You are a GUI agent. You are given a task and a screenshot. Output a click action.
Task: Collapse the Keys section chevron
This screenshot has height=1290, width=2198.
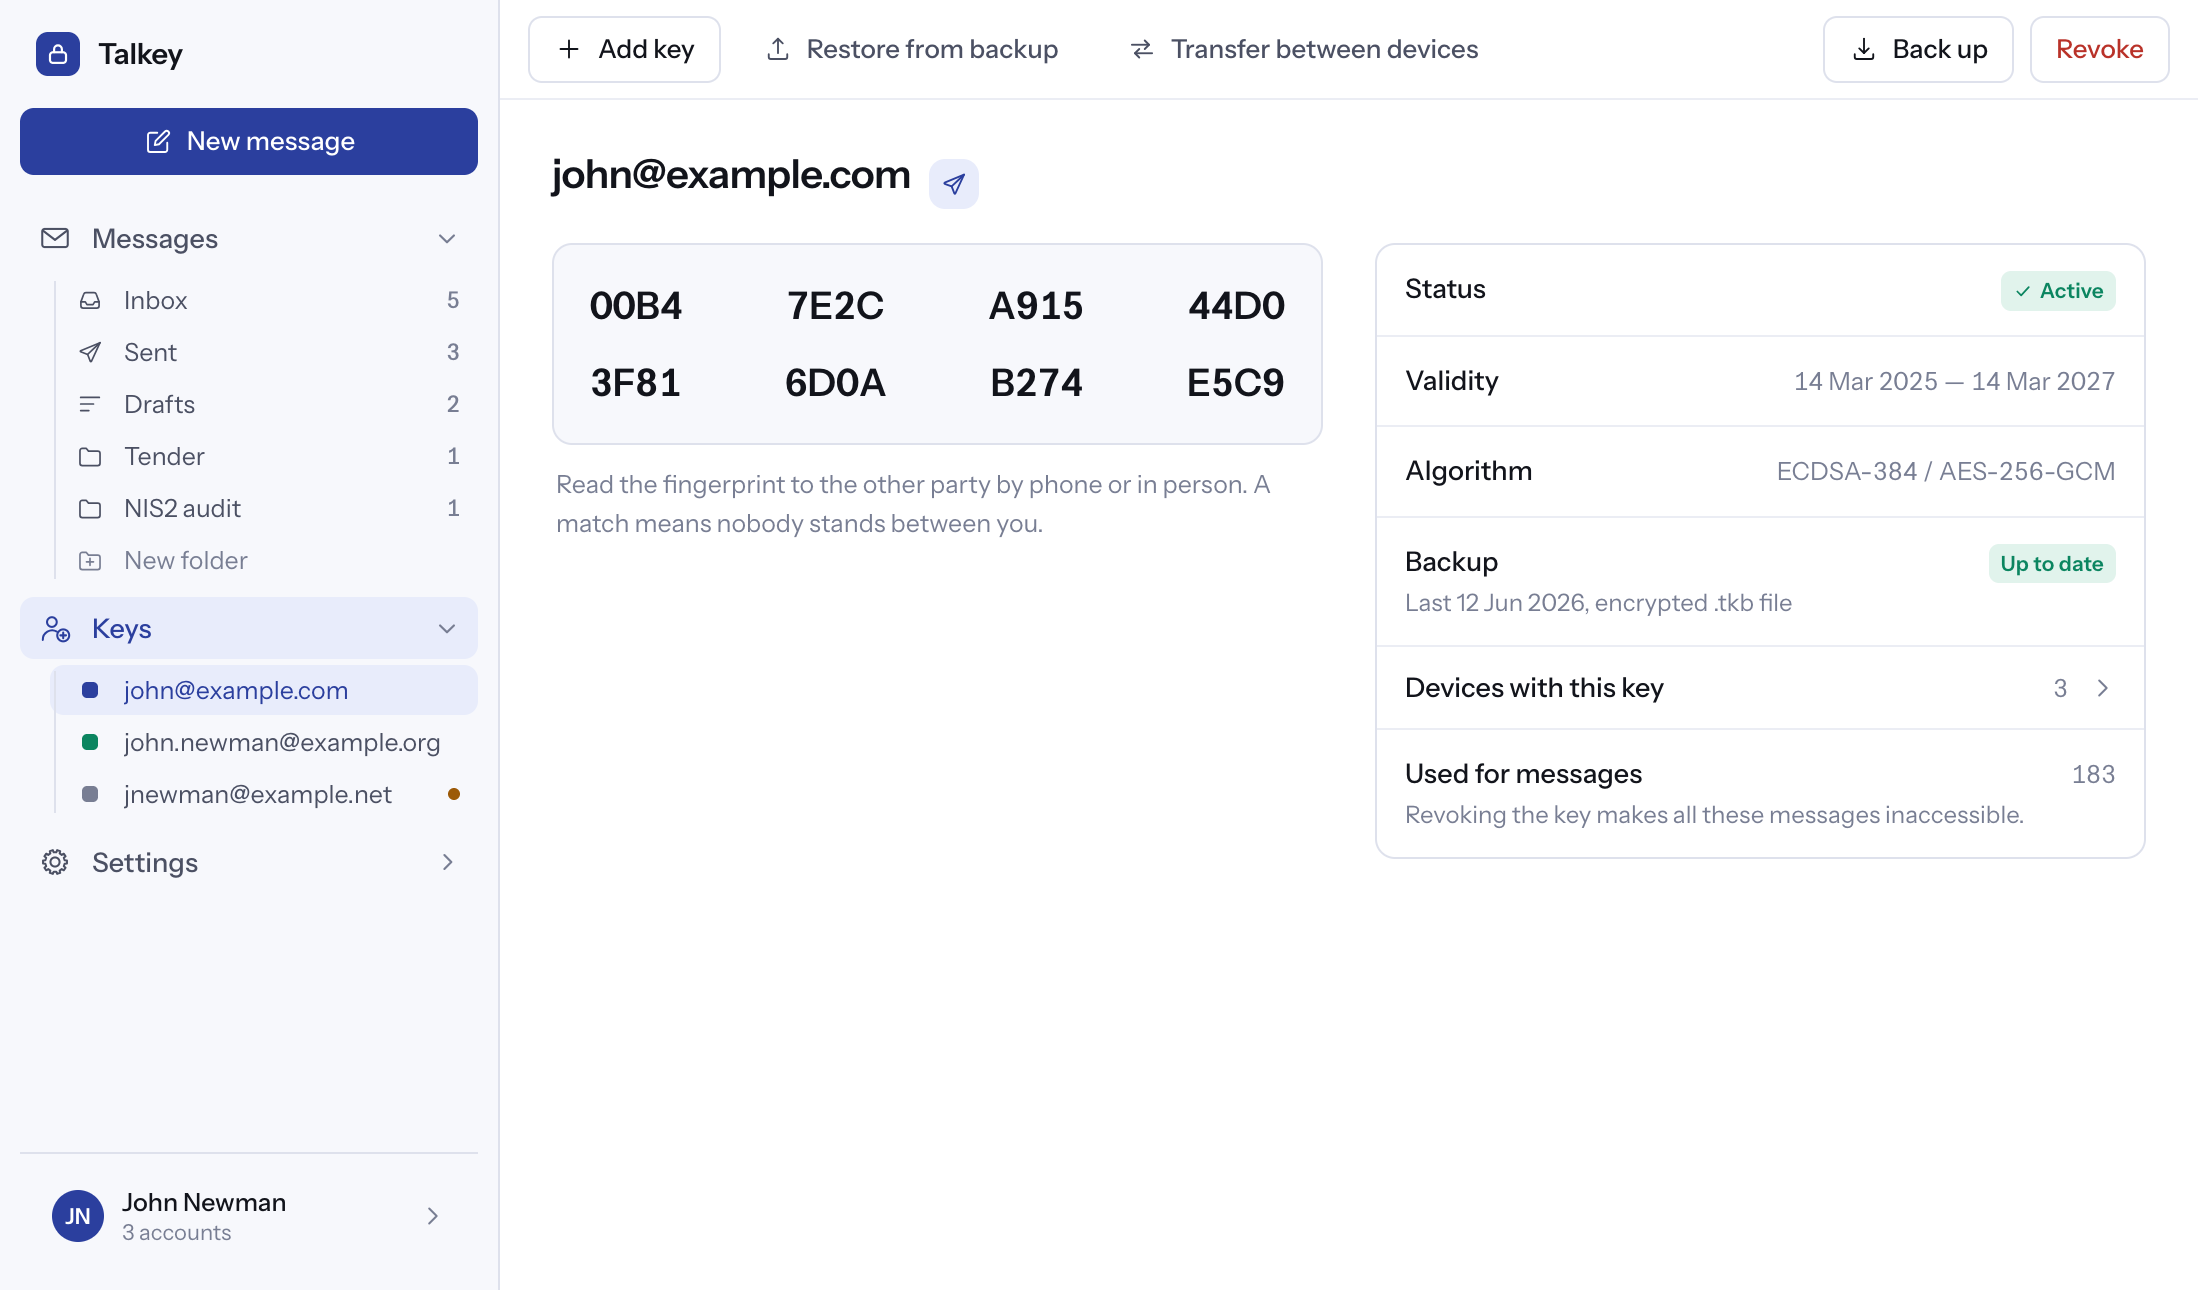[447, 629]
